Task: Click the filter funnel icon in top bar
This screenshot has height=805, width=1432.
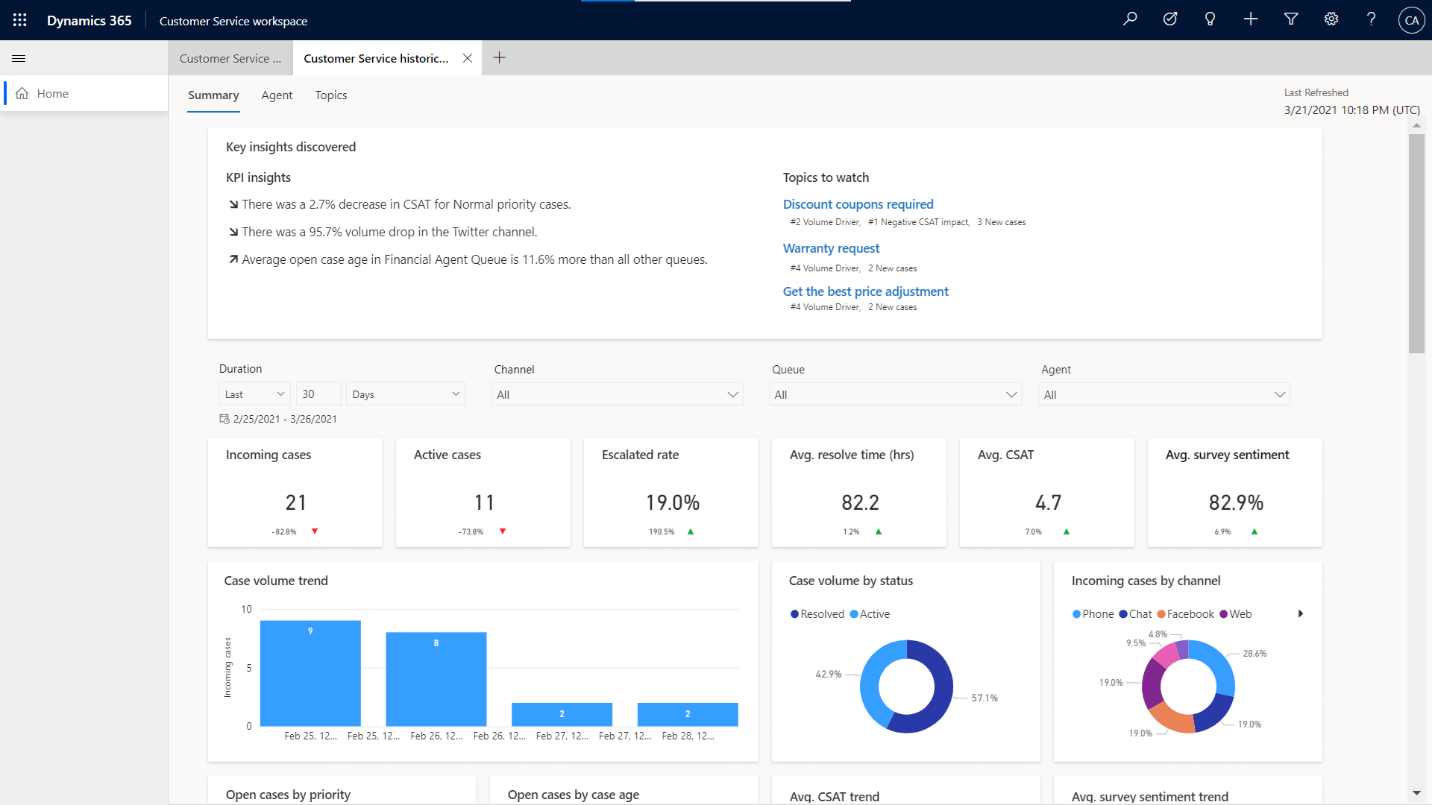Action: [x=1290, y=19]
